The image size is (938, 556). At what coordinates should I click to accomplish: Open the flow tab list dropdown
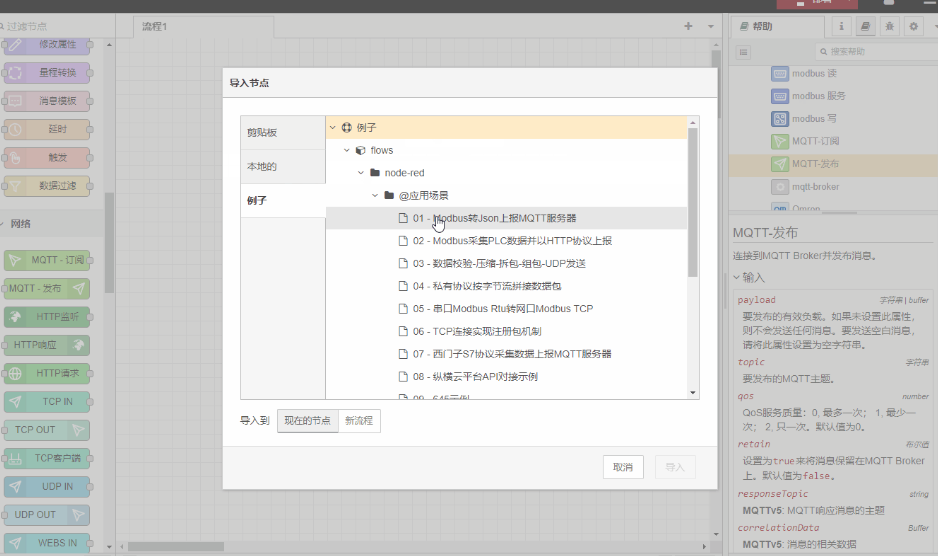[x=711, y=26]
